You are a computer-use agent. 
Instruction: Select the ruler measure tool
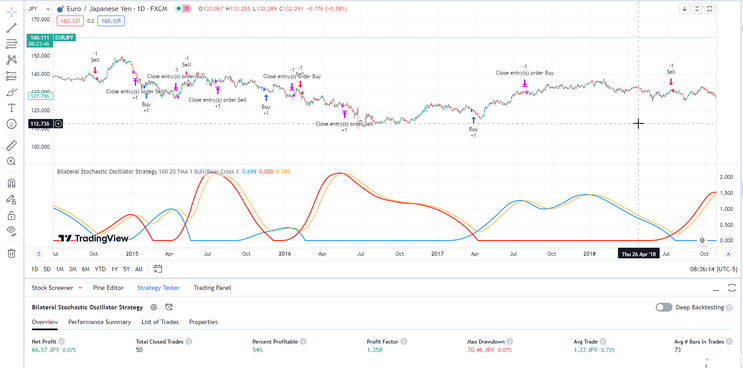click(11, 145)
